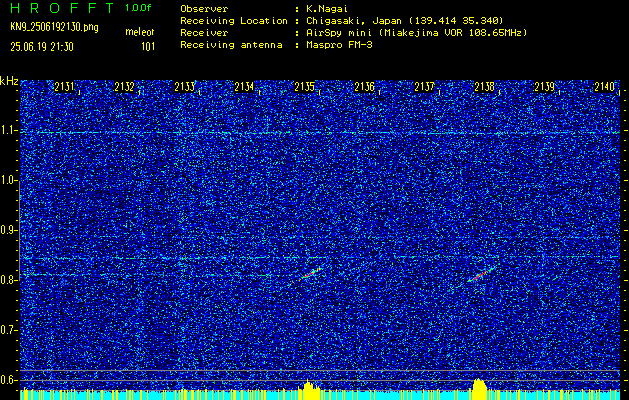Select filename KN9_2506192130.png
This screenshot has width=629, height=400.
pyautogui.click(x=54, y=27)
